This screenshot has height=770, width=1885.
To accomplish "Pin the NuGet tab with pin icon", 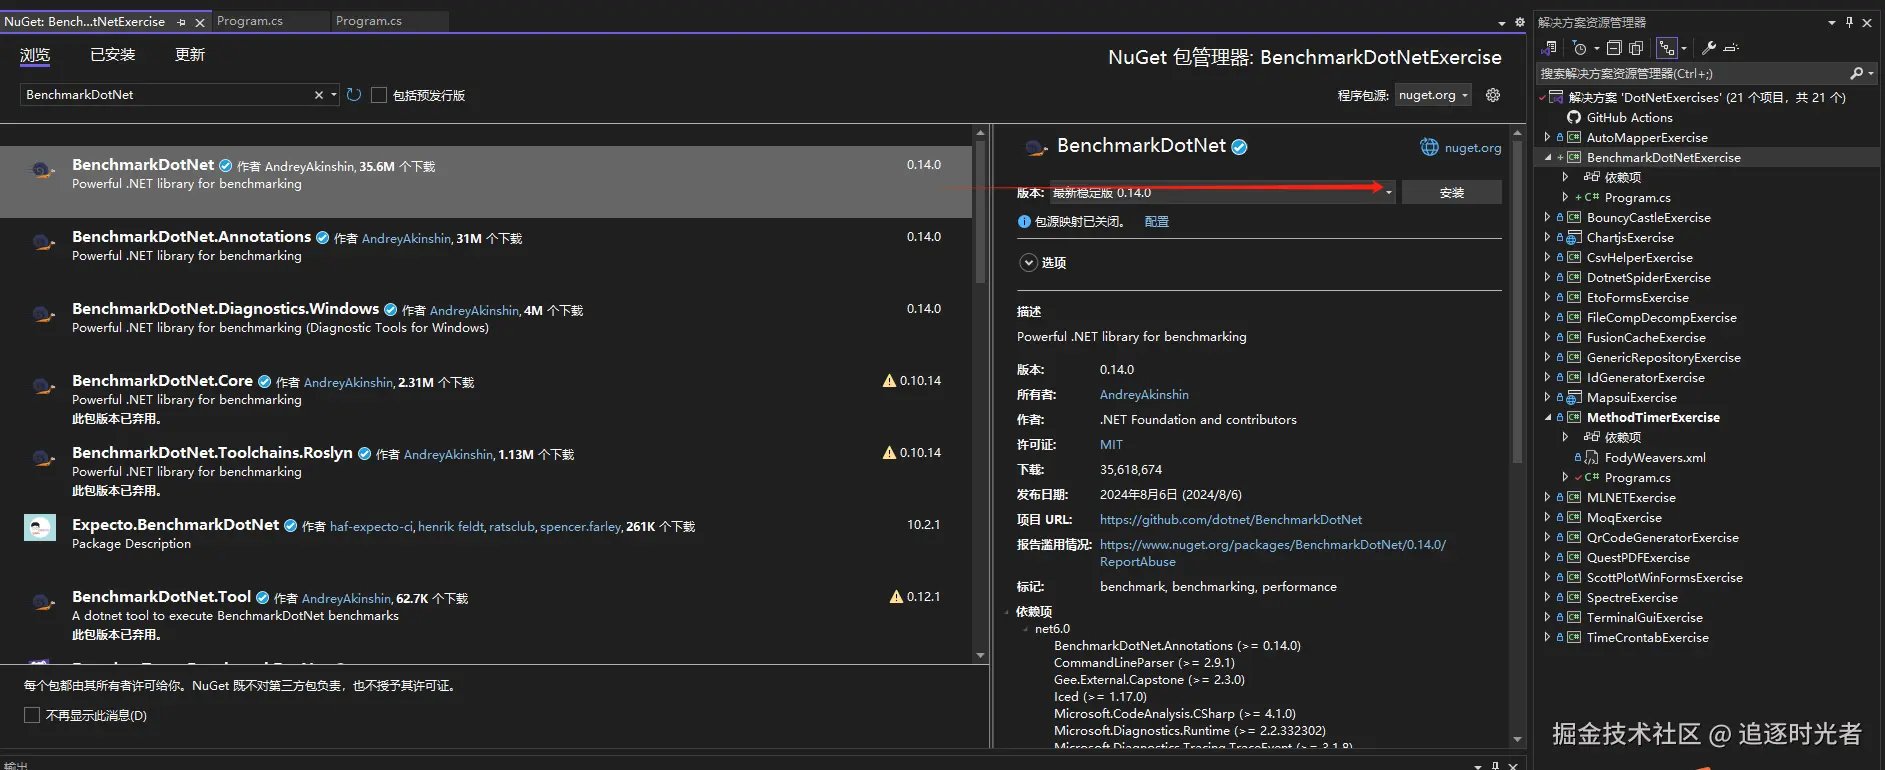I will [x=181, y=22].
